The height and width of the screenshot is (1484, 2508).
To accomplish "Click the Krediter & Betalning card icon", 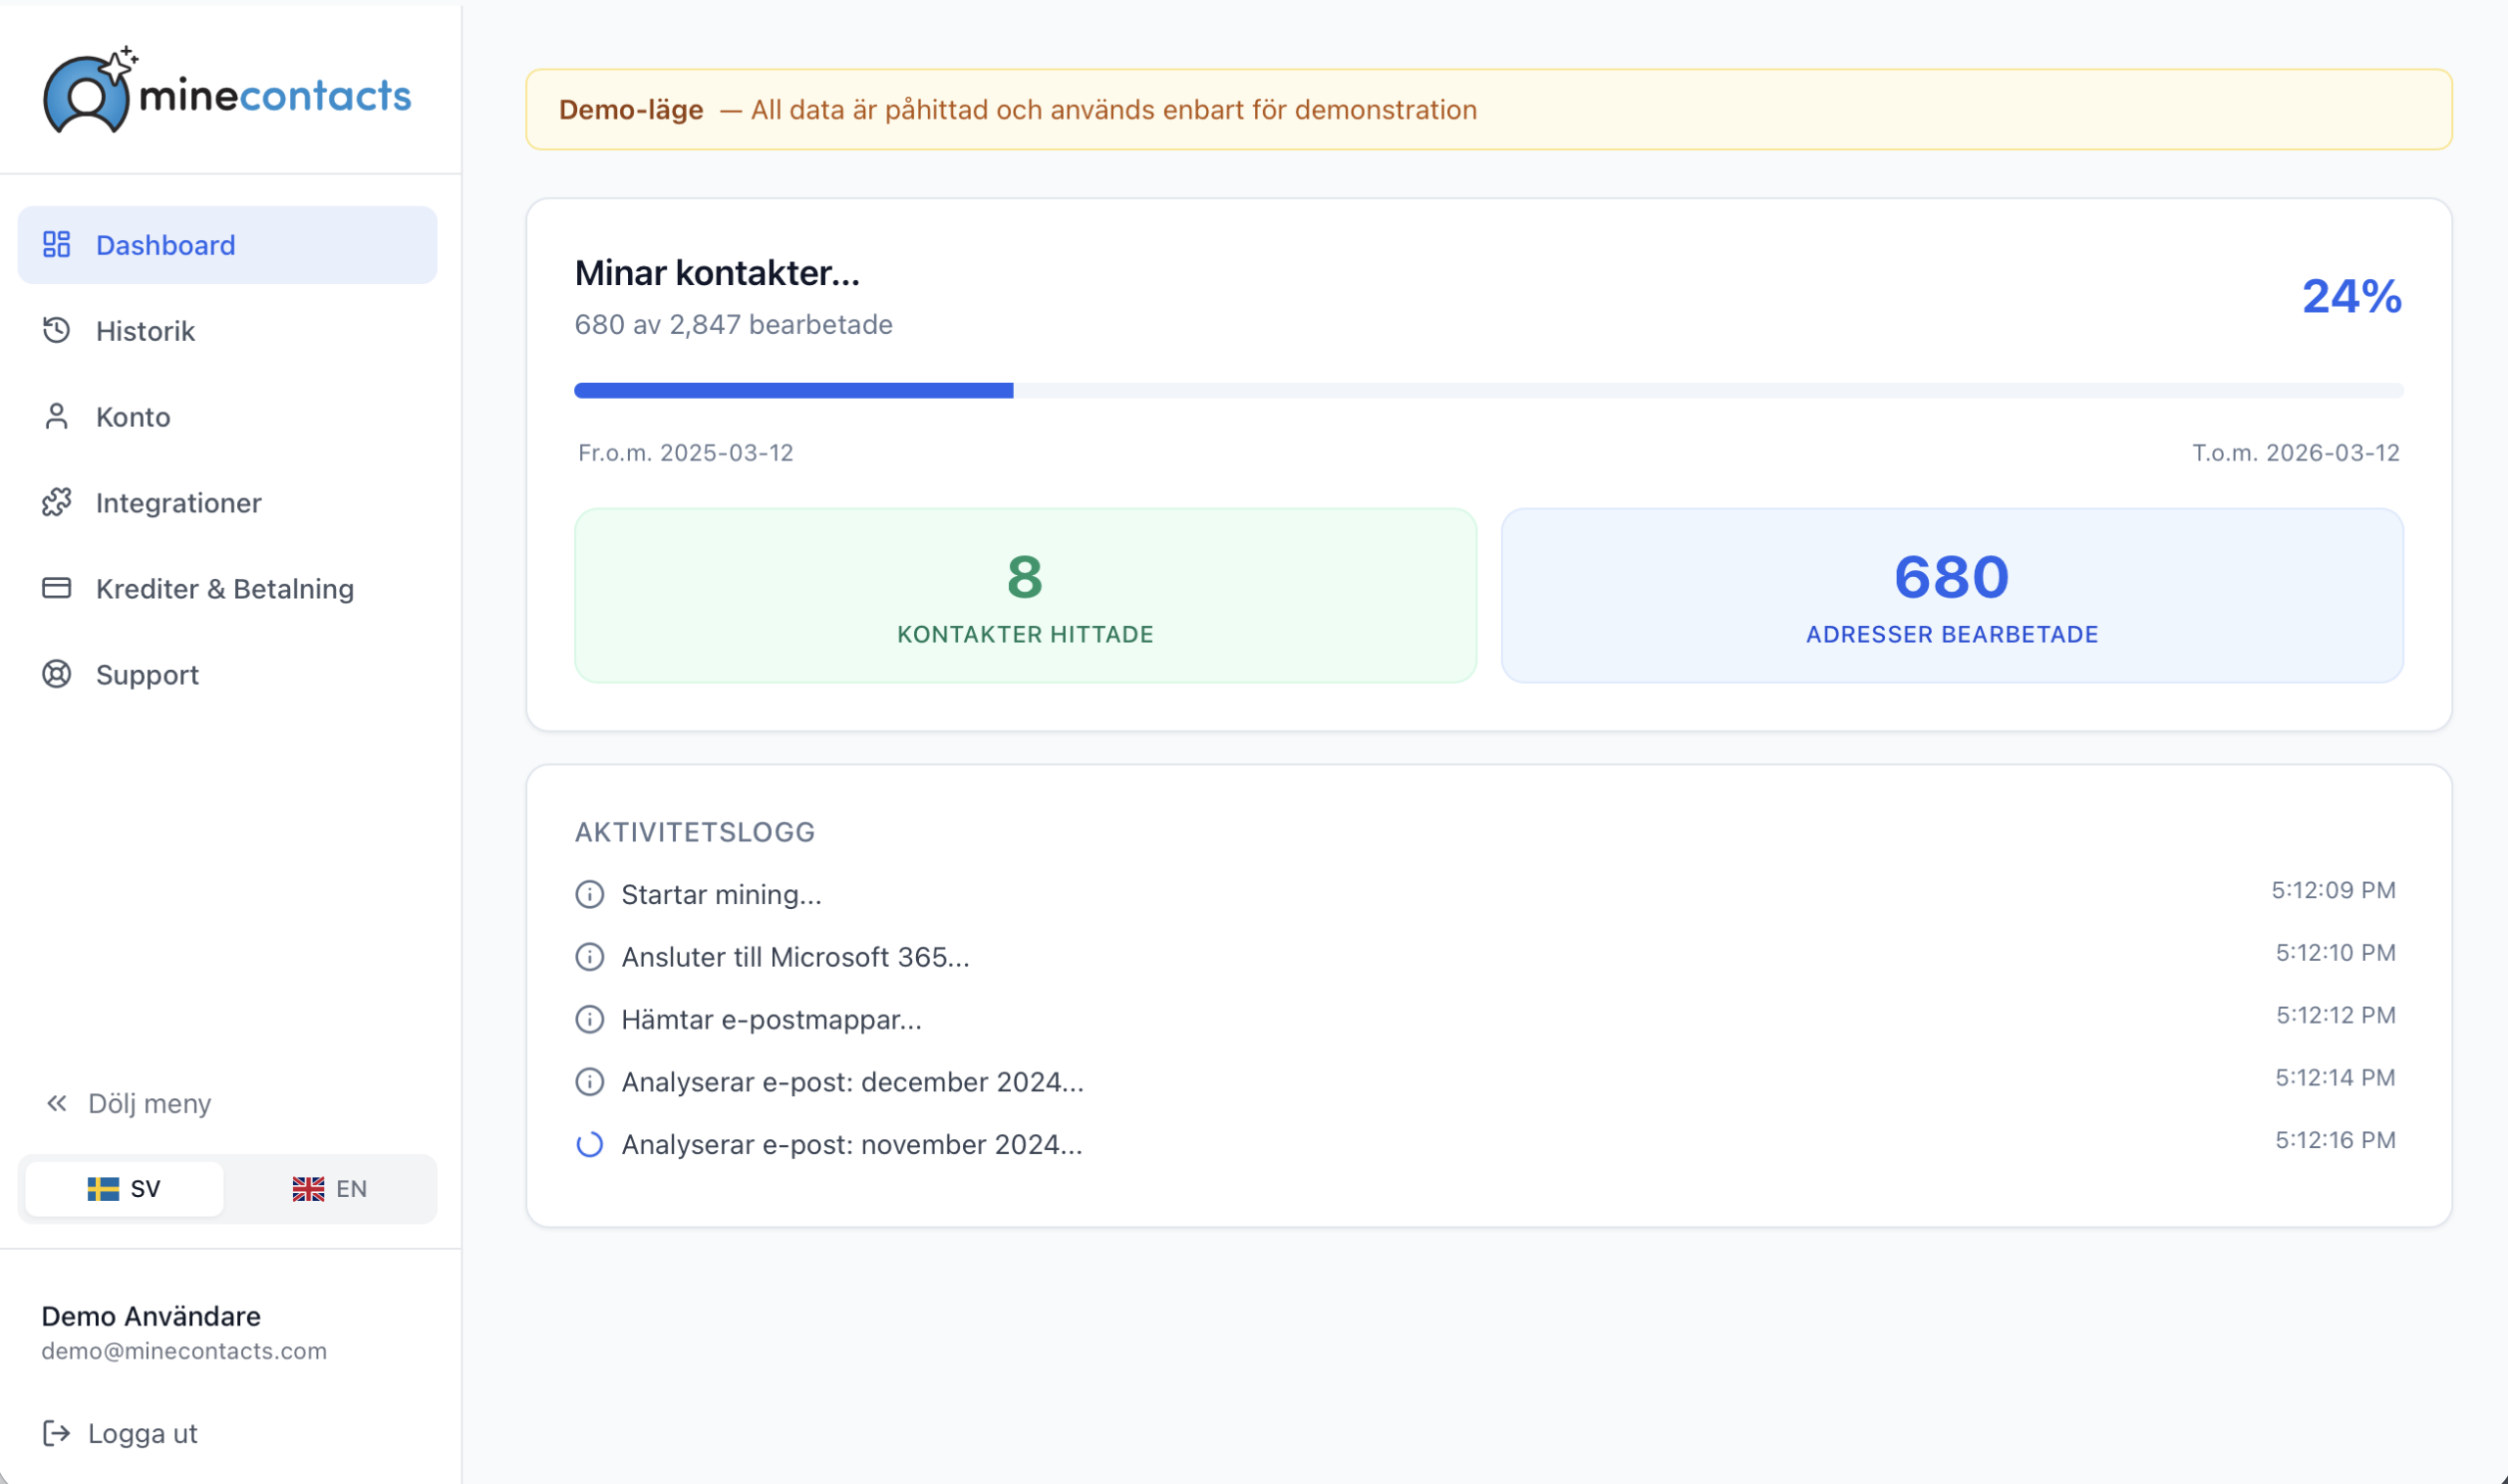I will (57, 588).
